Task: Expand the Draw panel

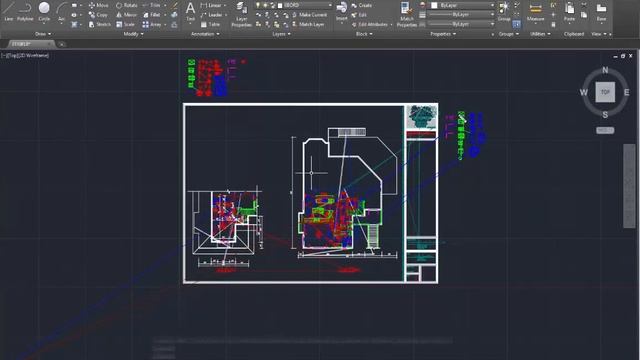Action: [43, 34]
